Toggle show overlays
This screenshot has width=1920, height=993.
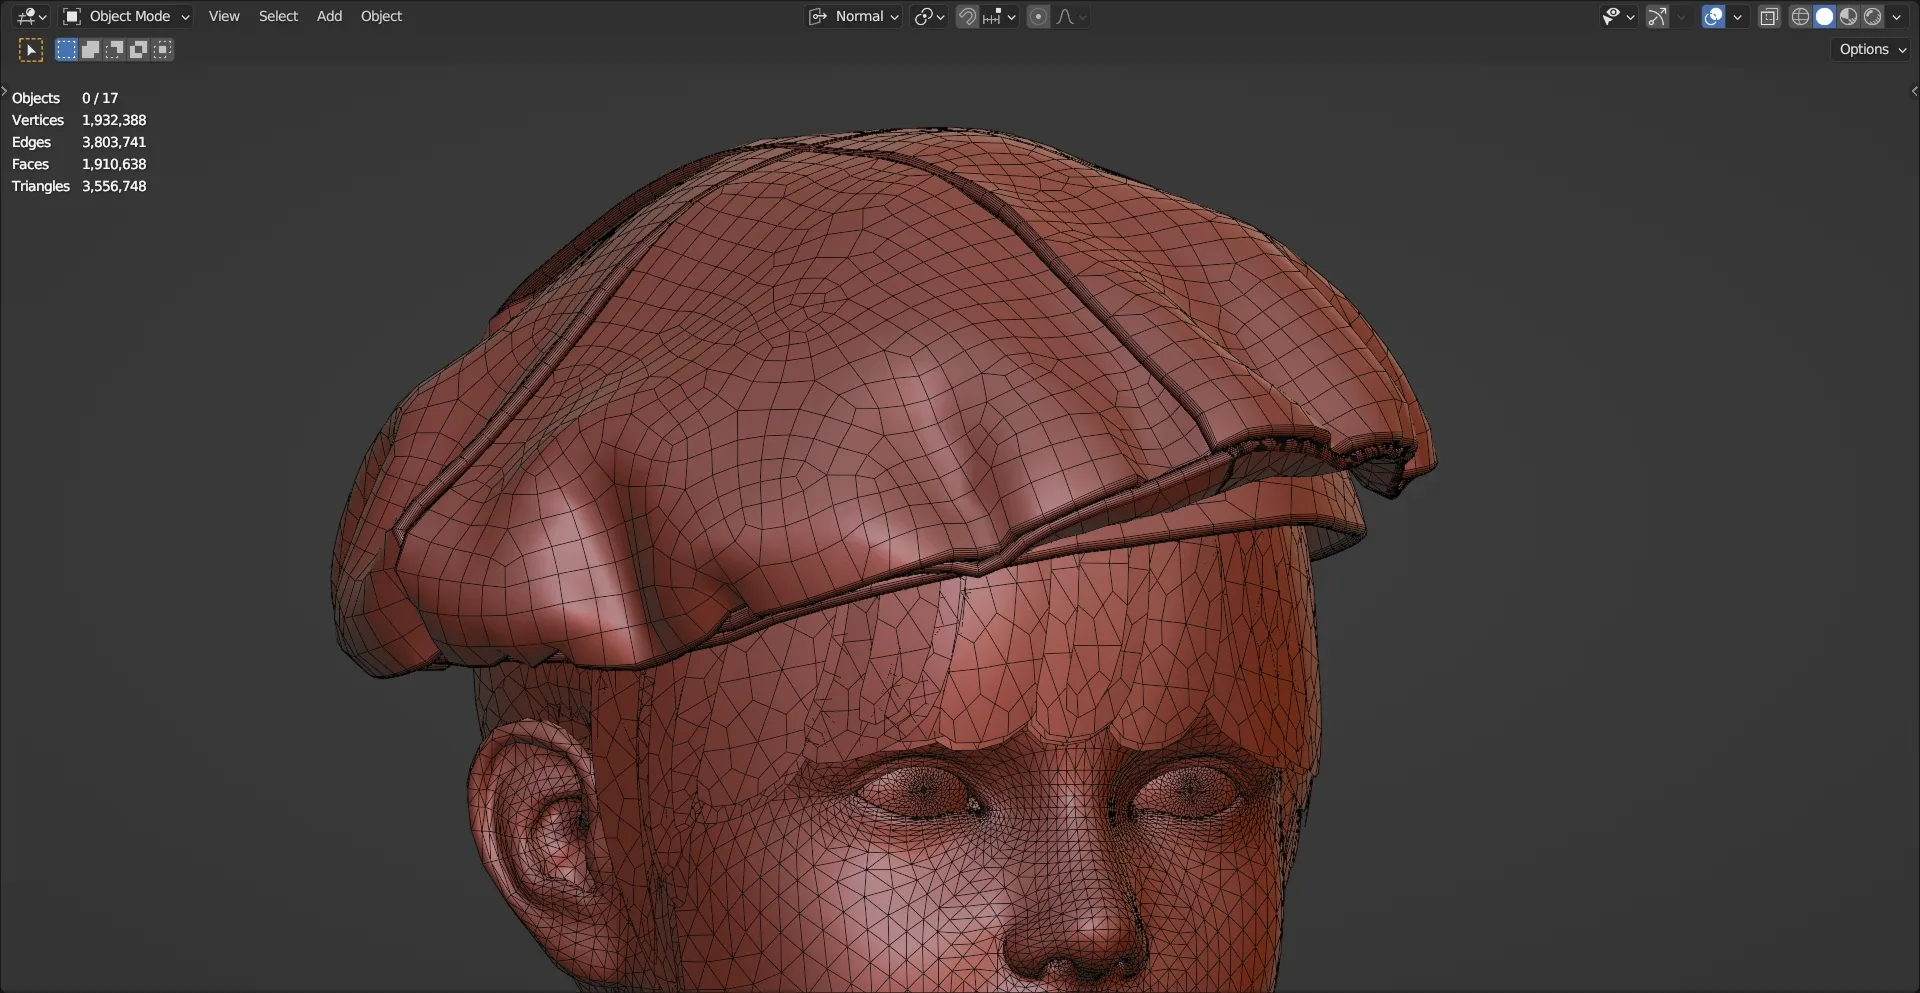point(1713,16)
